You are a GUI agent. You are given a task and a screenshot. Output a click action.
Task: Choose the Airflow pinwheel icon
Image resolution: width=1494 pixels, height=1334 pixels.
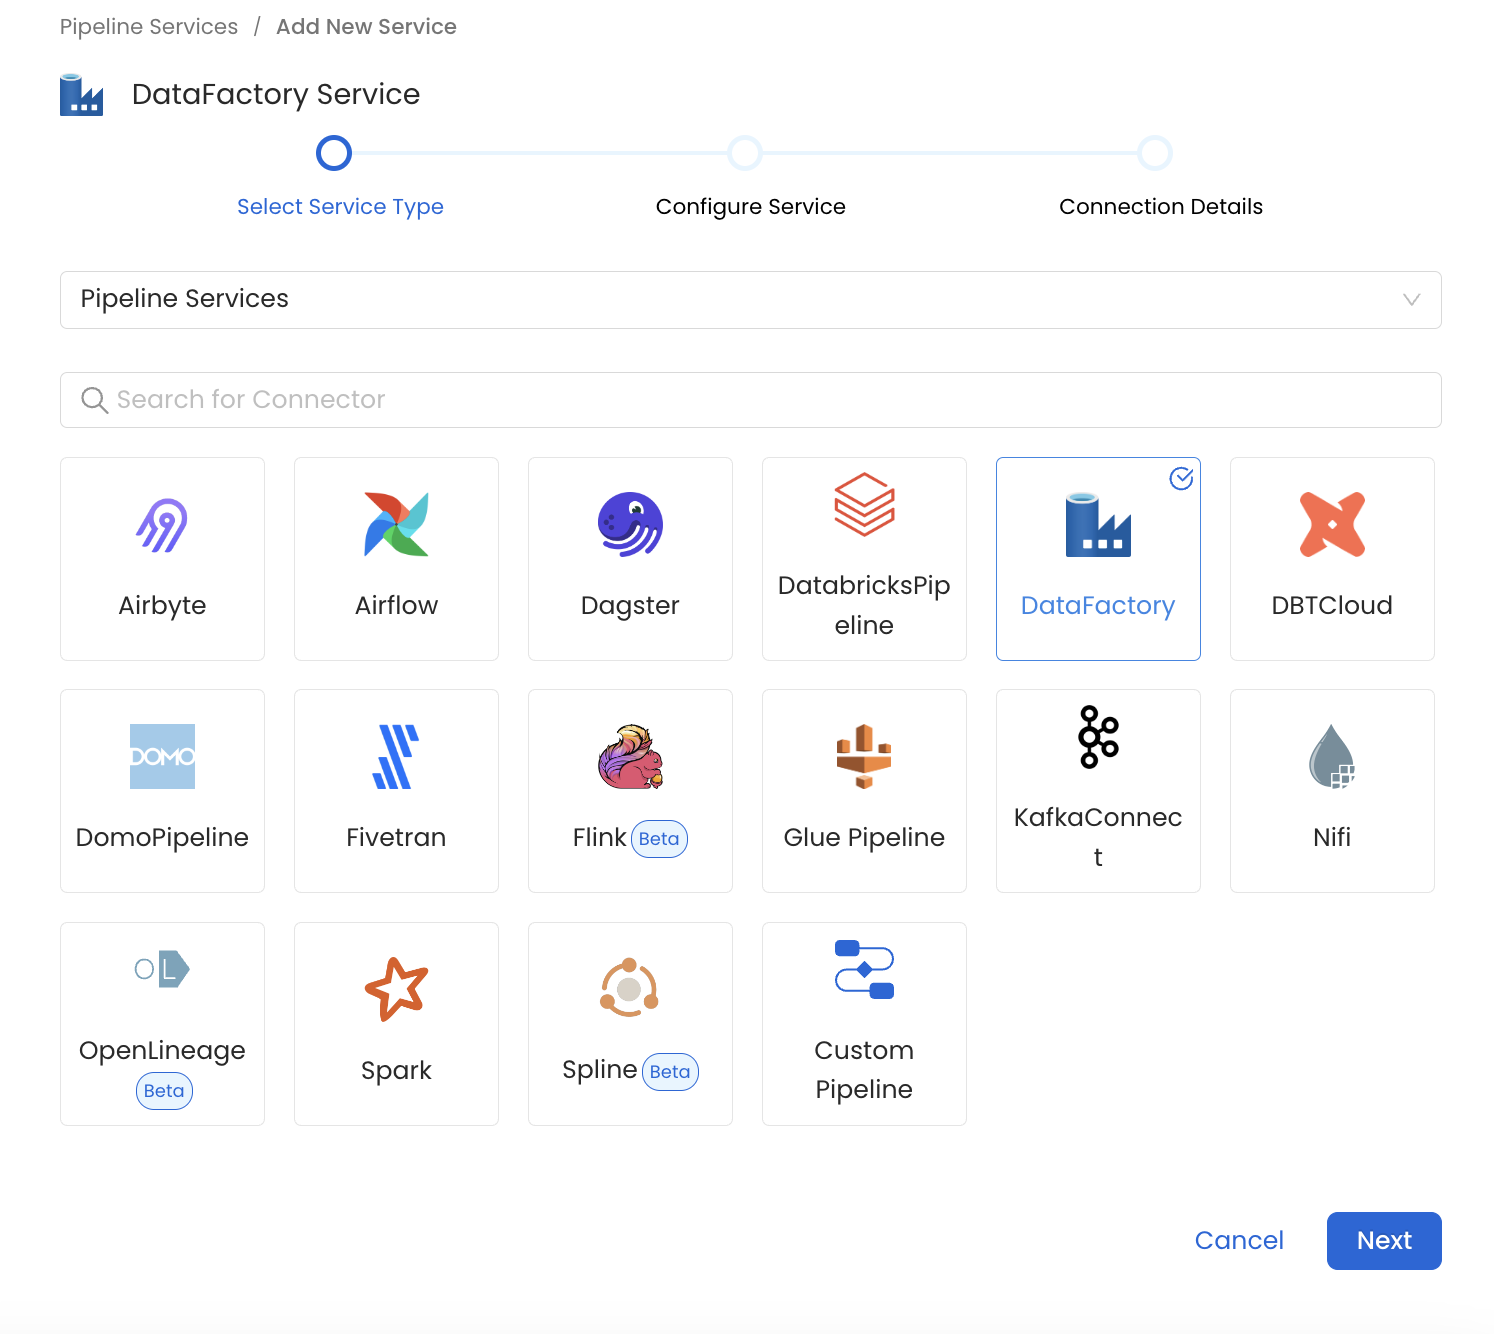tap(396, 525)
